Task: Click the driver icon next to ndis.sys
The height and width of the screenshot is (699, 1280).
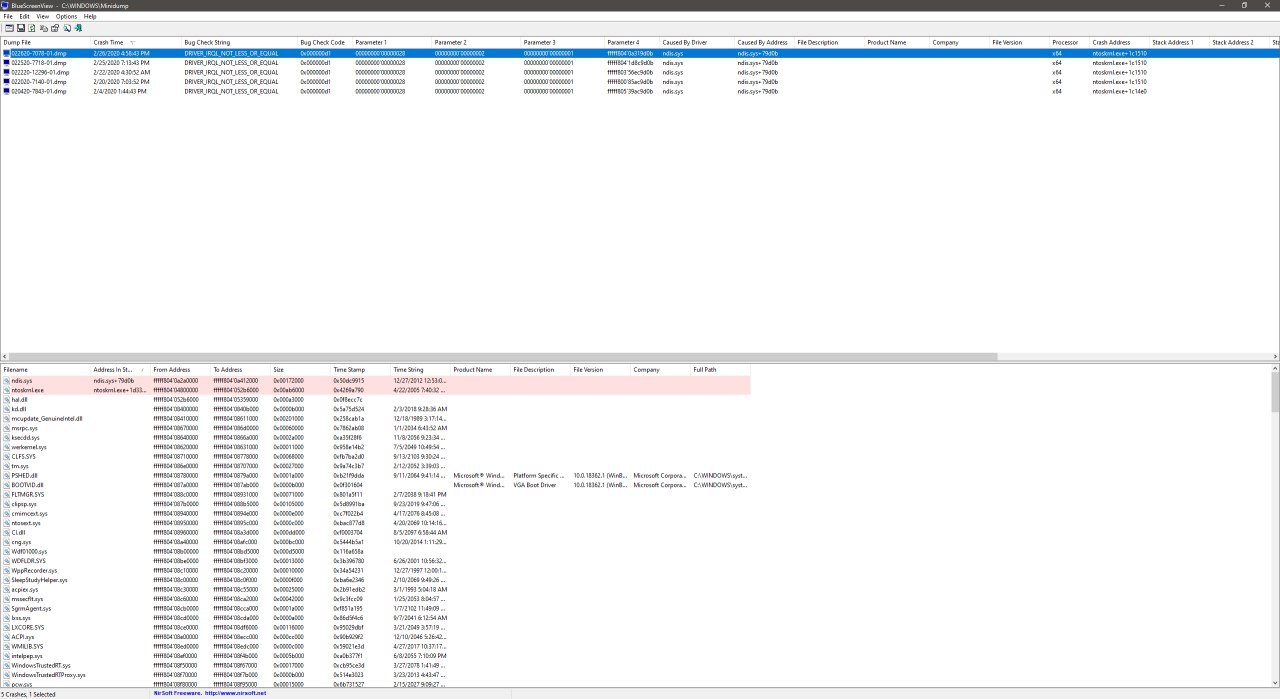Action: click(x=7, y=381)
